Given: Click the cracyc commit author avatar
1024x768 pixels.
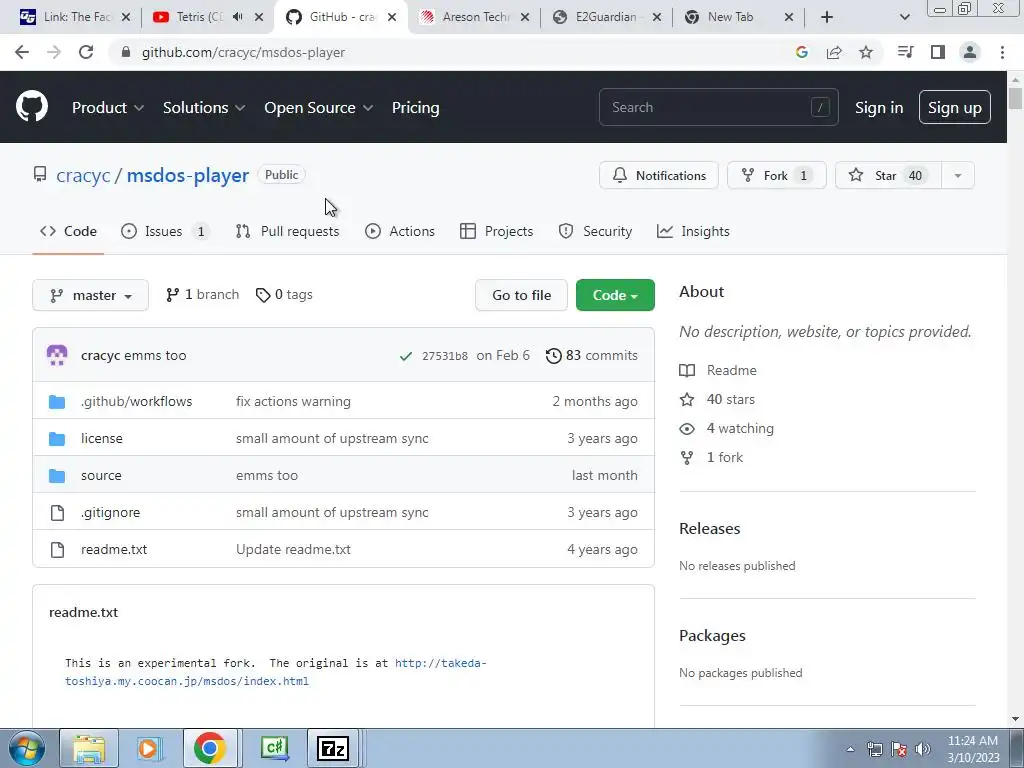Looking at the screenshot, I should 57,355.
